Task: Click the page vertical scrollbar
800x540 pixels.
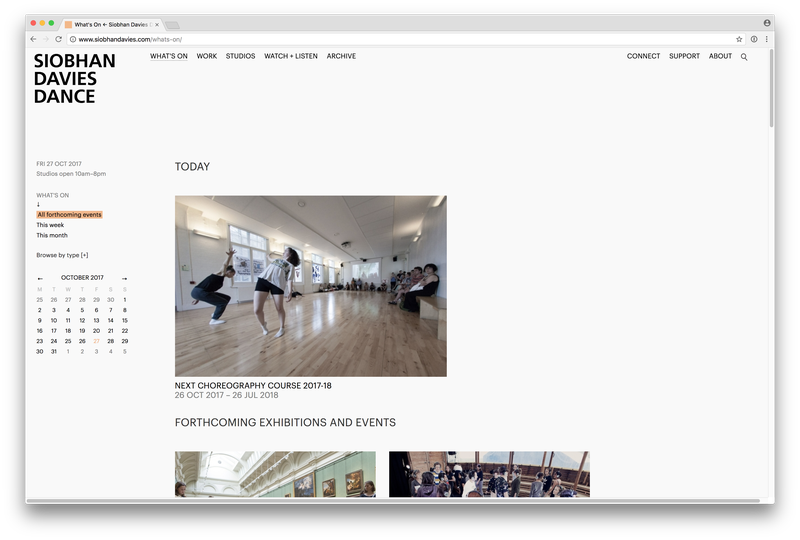Action: point(771,88)
